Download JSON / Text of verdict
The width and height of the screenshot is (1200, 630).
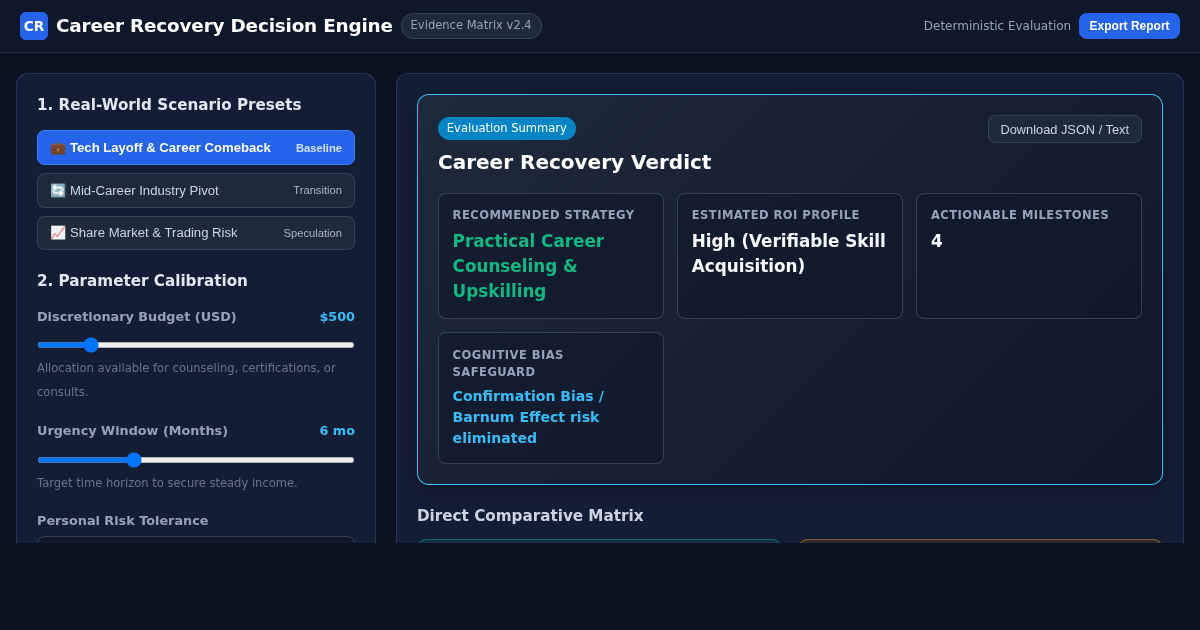click(x=1064, y=129)
